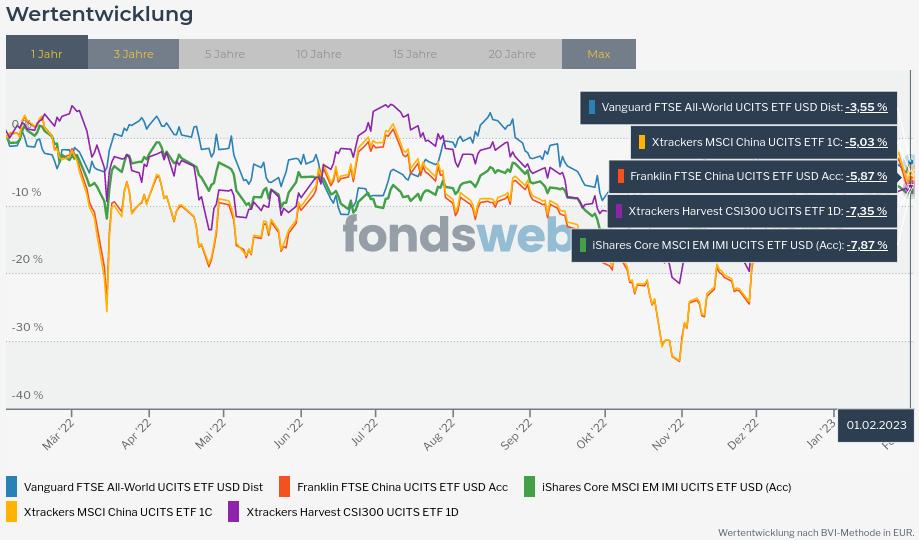
Task: Click the Vanguard -3,55 % tooltip value
Action: 866,106
